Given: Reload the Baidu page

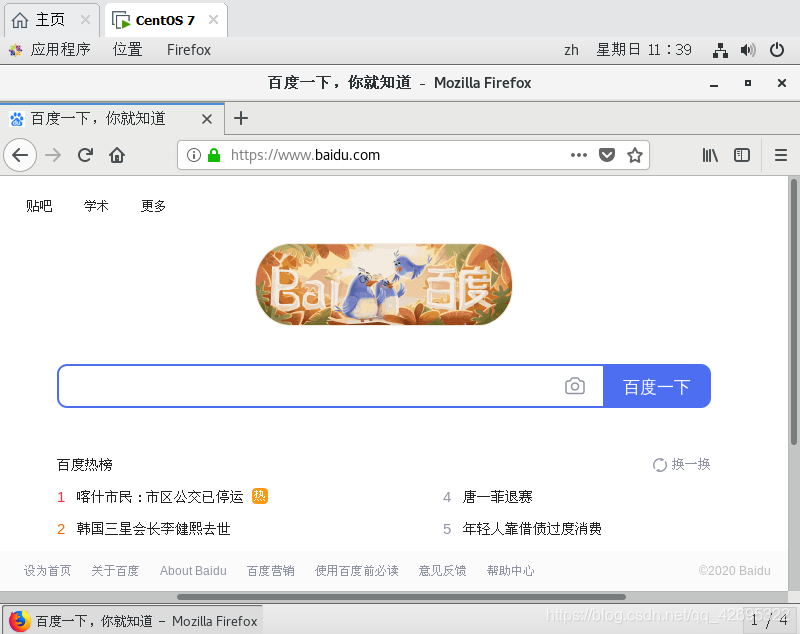Looking at the screenshot, I should point(85,155).
